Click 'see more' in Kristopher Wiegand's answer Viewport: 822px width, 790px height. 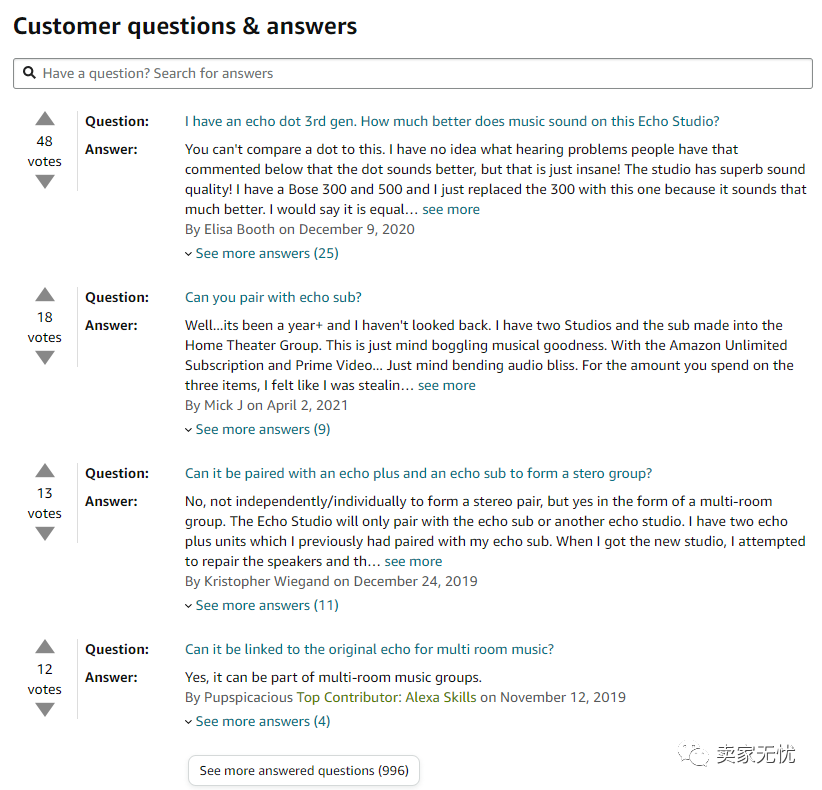coord(413,562)
